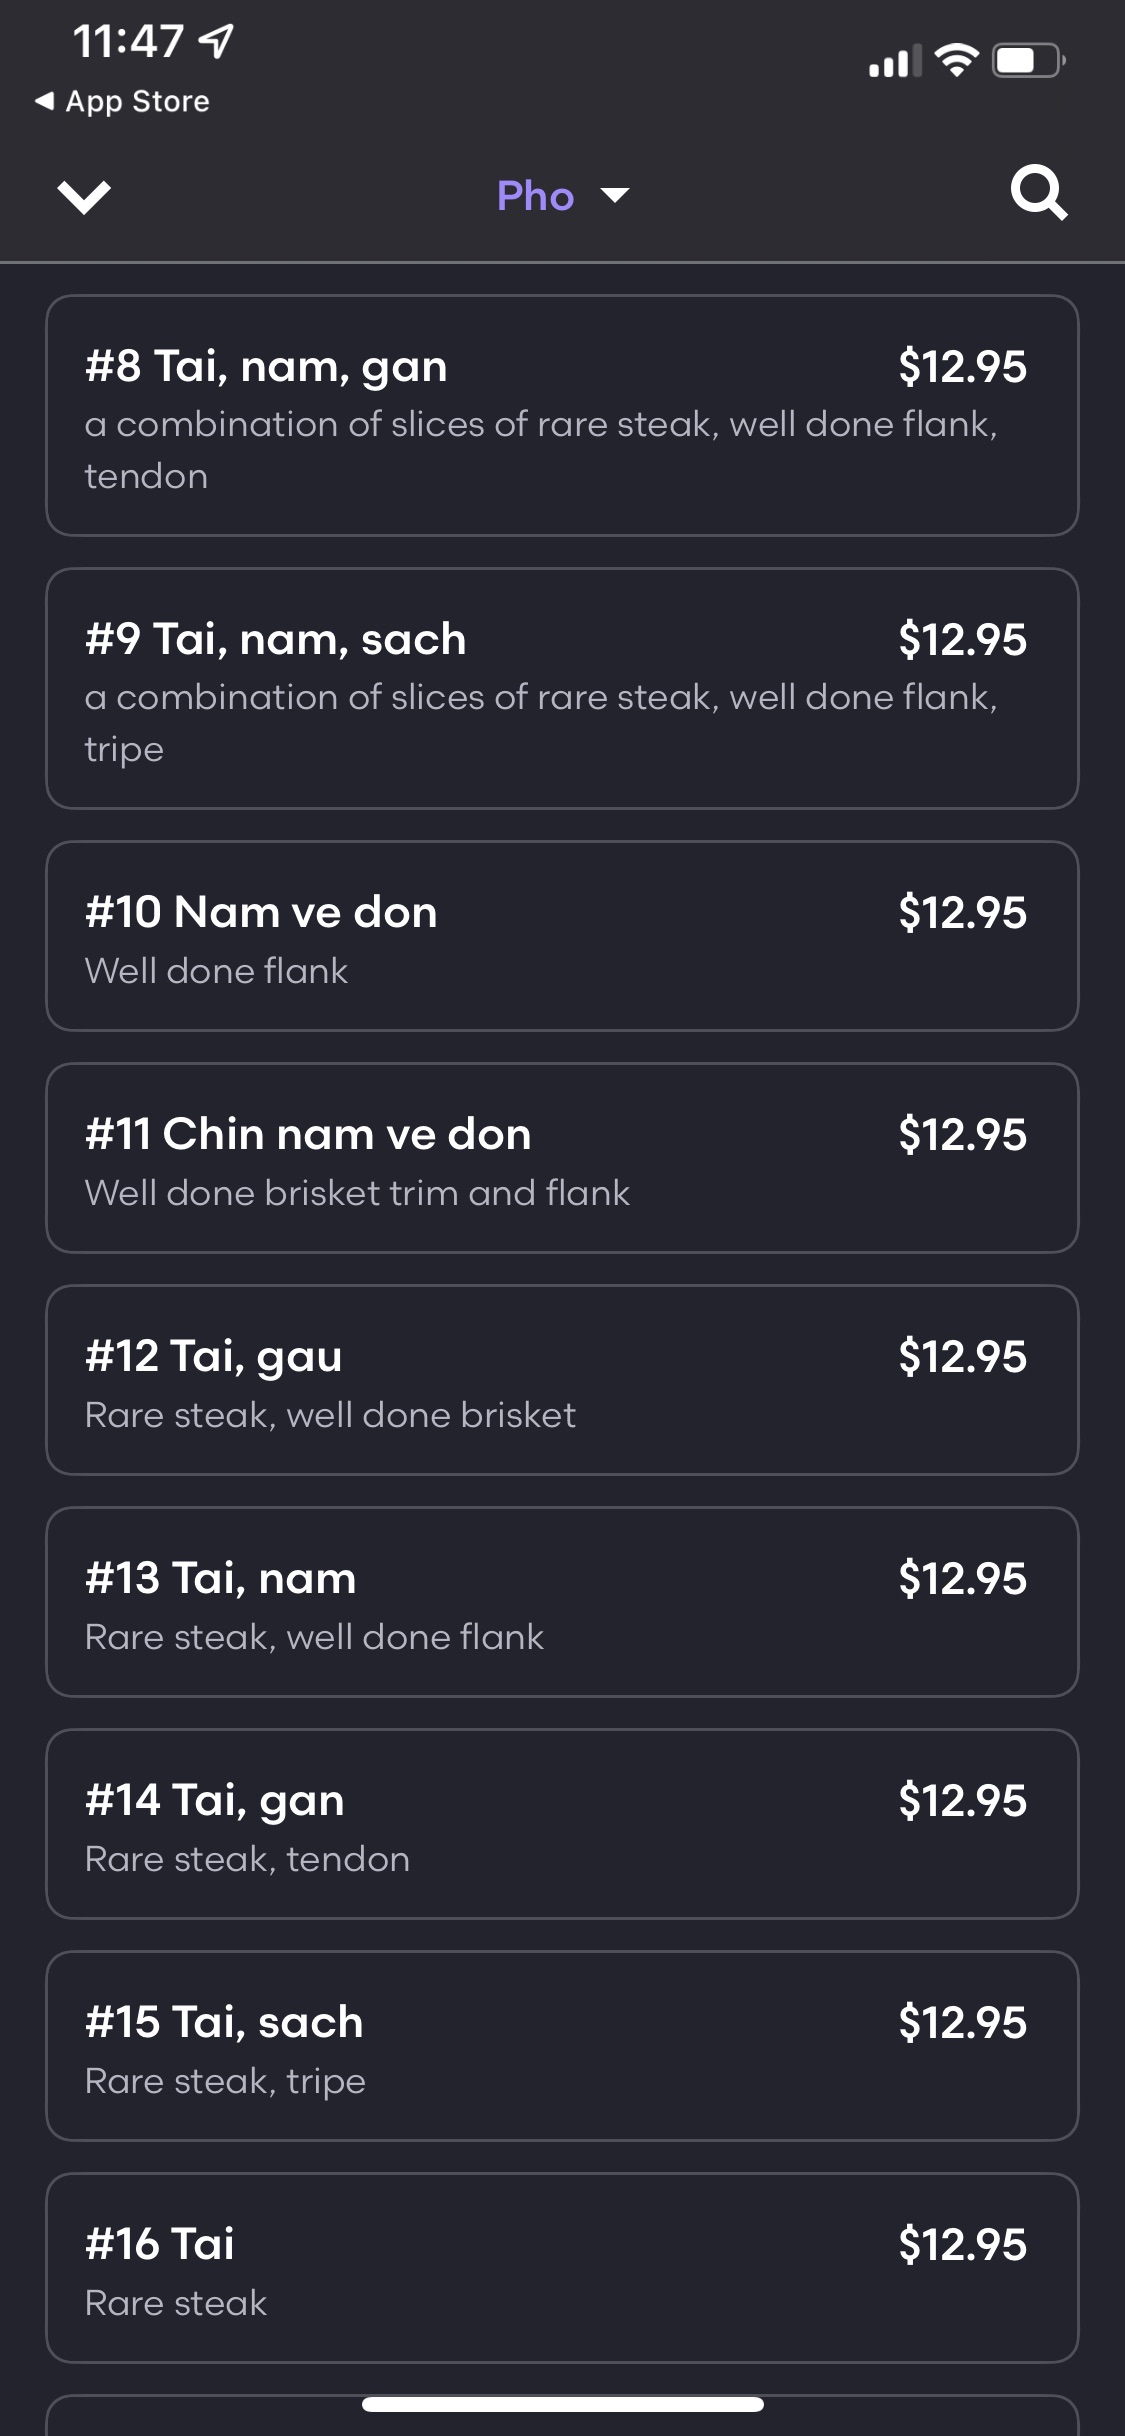Tap the Wi-Fi status icon
Viewport: 1125px width, 2436px height.
[957, 61]
